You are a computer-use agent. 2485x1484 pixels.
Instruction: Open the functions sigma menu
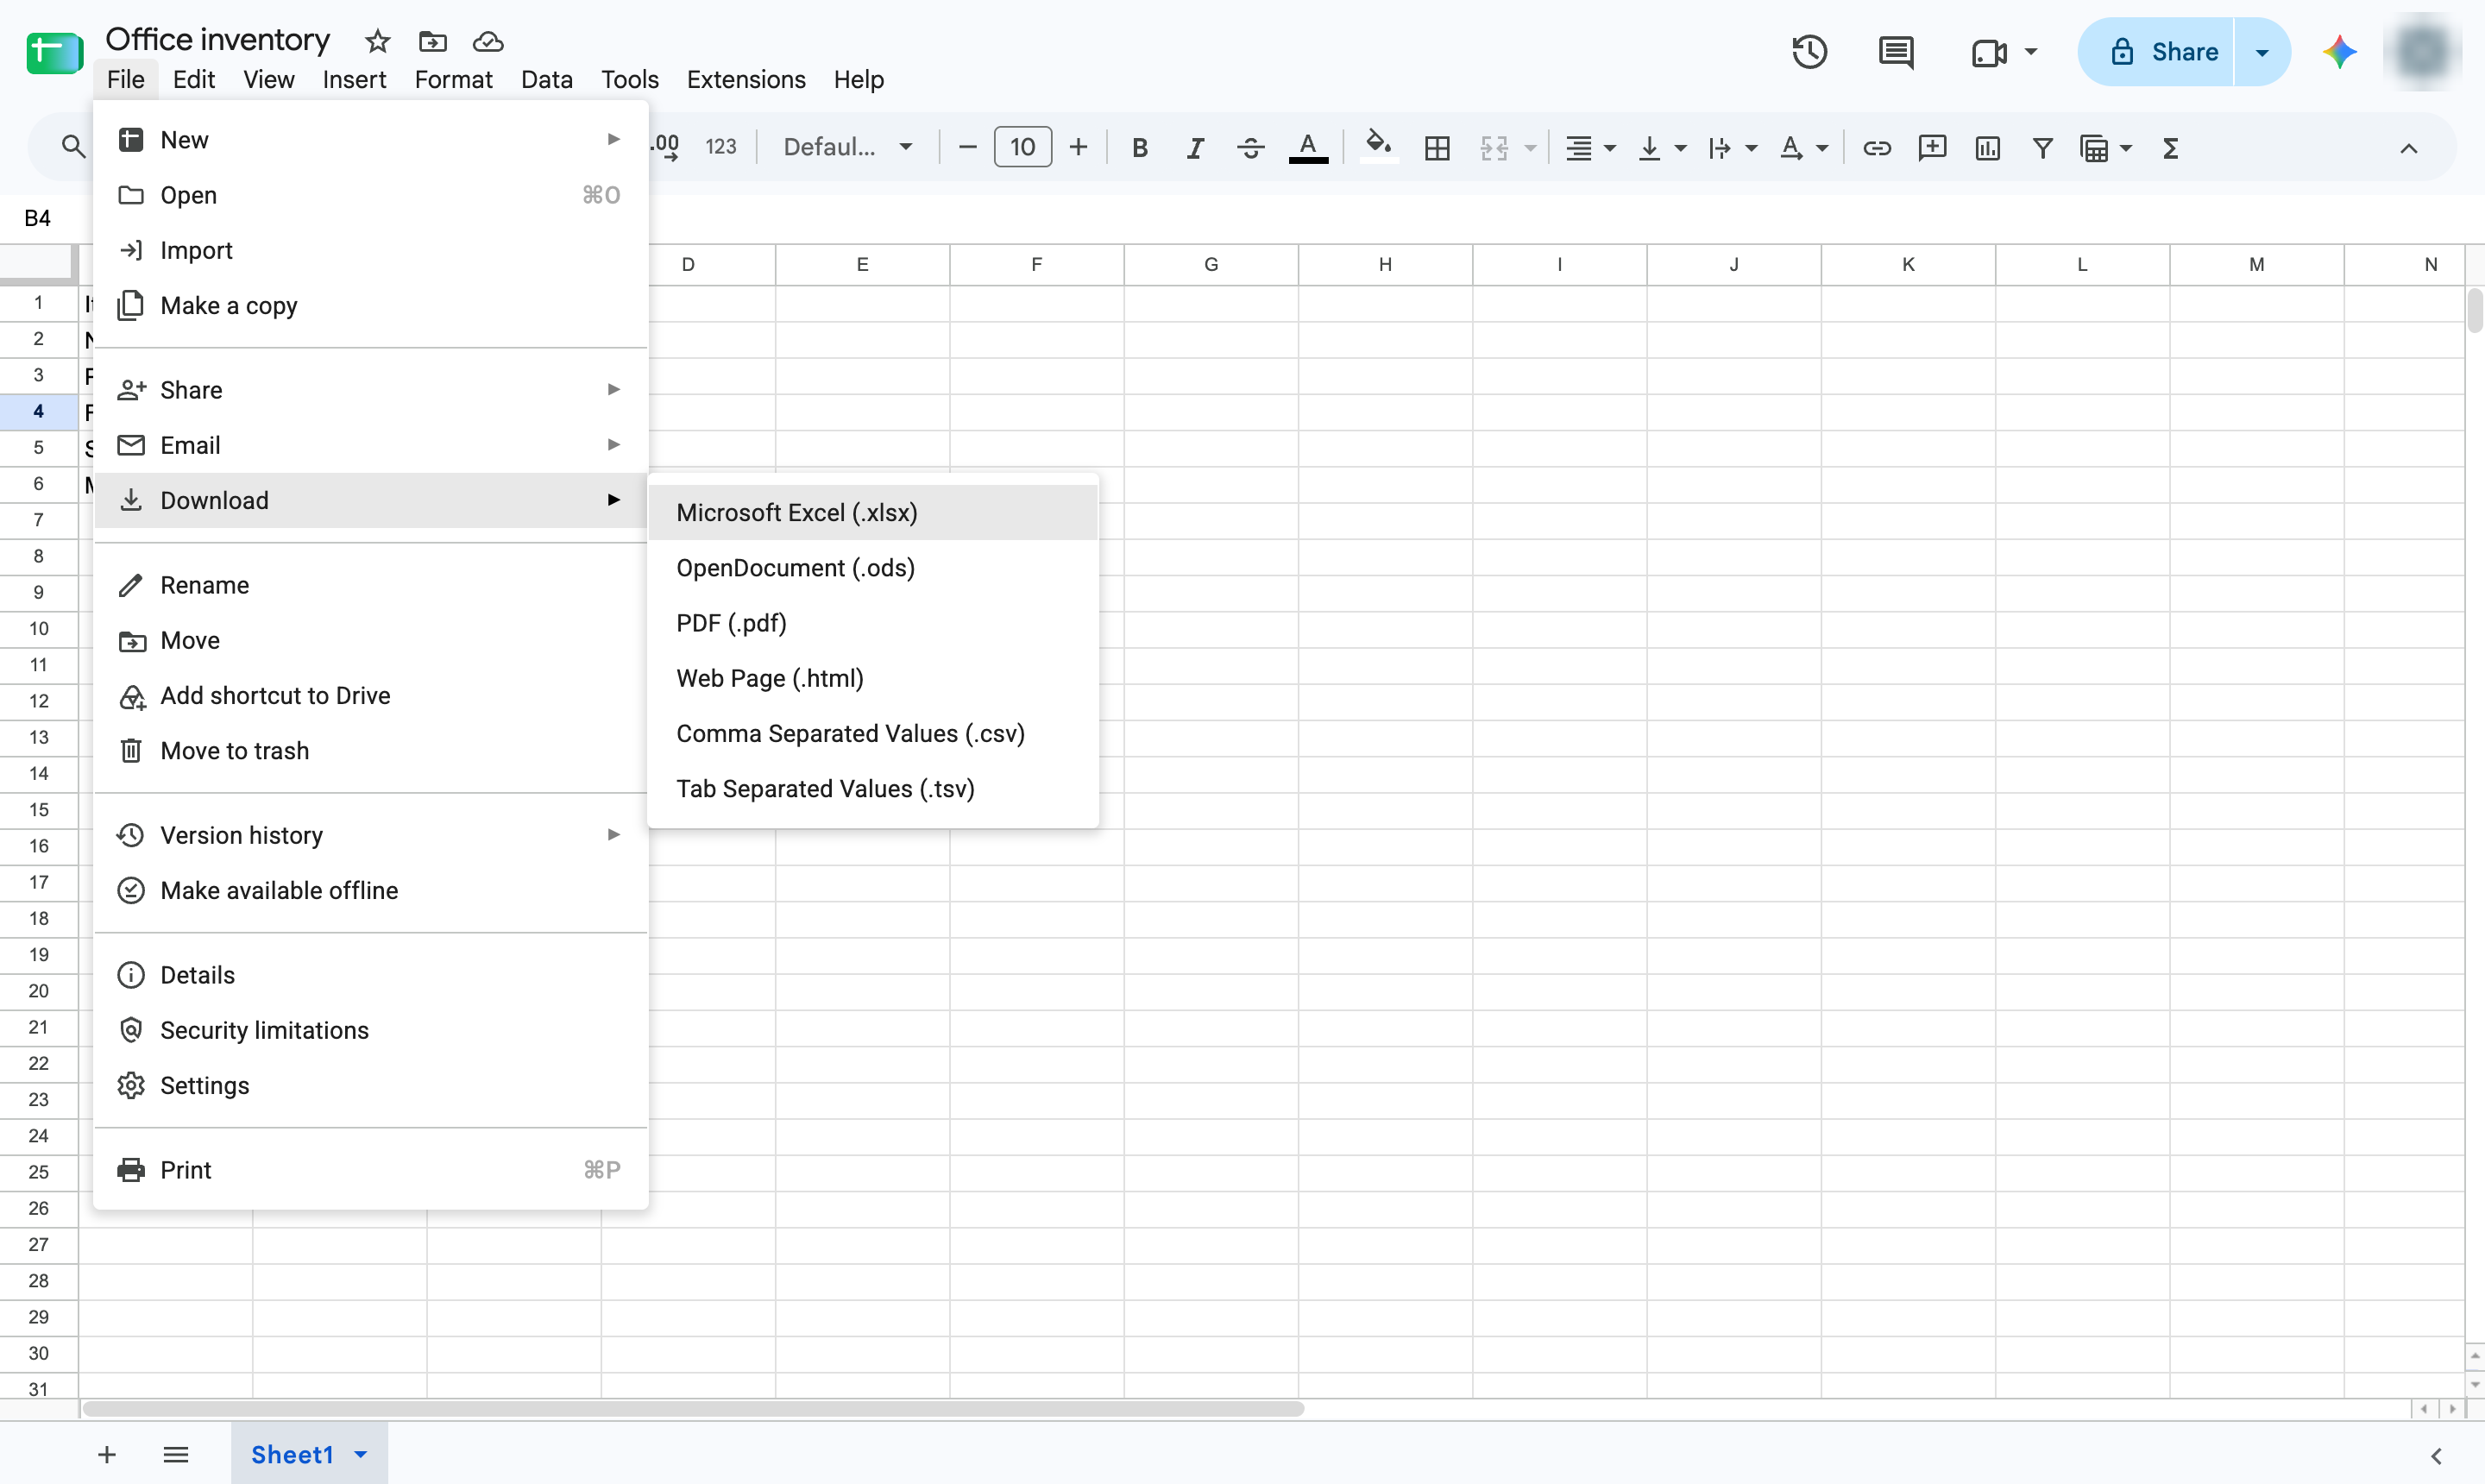tap(2170, 148)
